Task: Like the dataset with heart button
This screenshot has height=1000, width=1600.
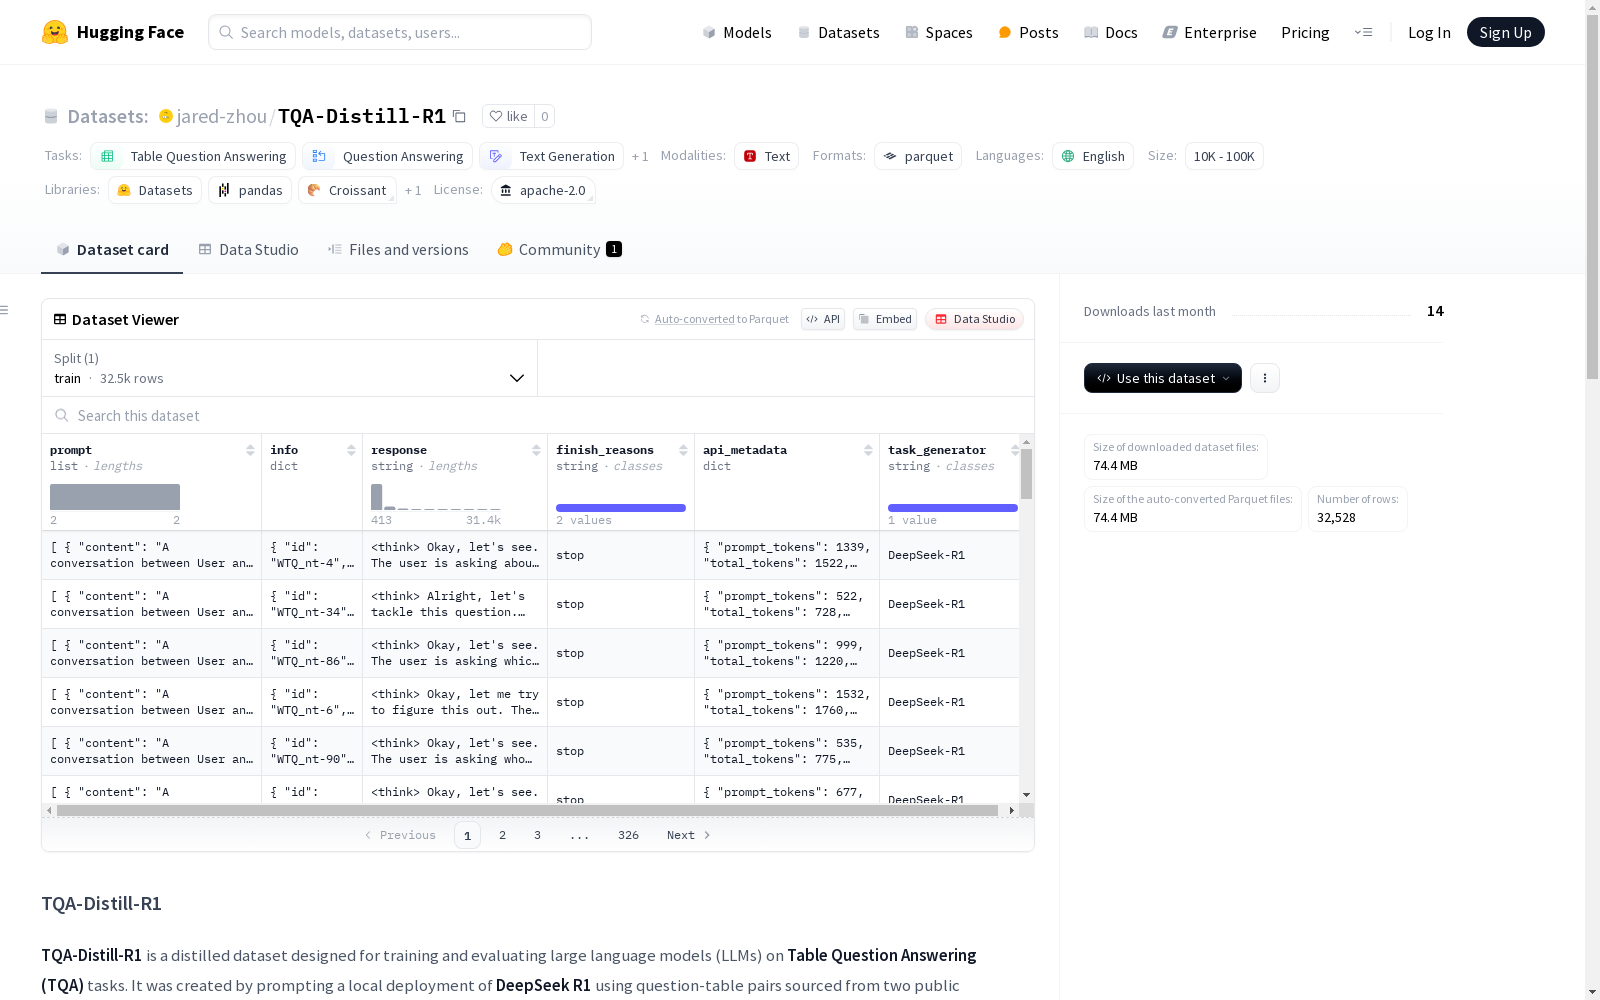Action: pyautogui.click(x=508, y=116)
